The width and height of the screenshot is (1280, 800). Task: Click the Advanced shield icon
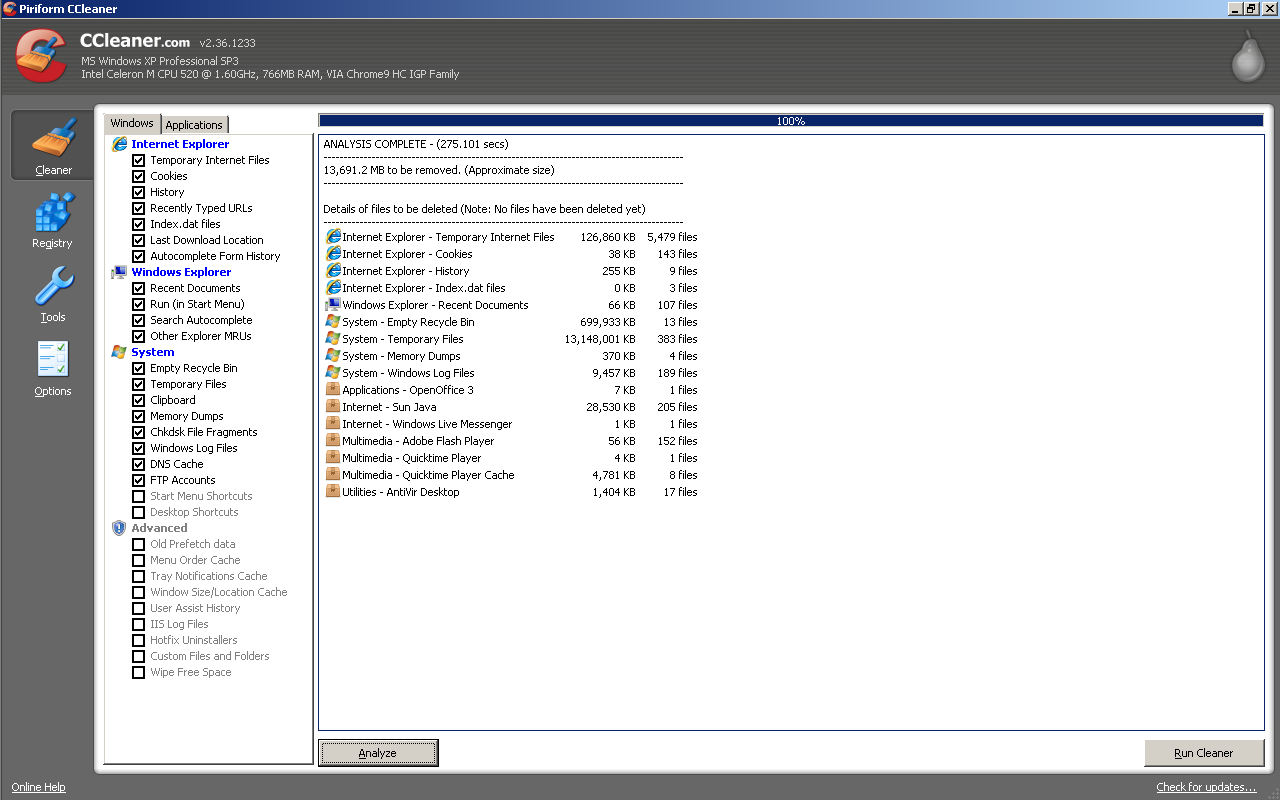119,528
